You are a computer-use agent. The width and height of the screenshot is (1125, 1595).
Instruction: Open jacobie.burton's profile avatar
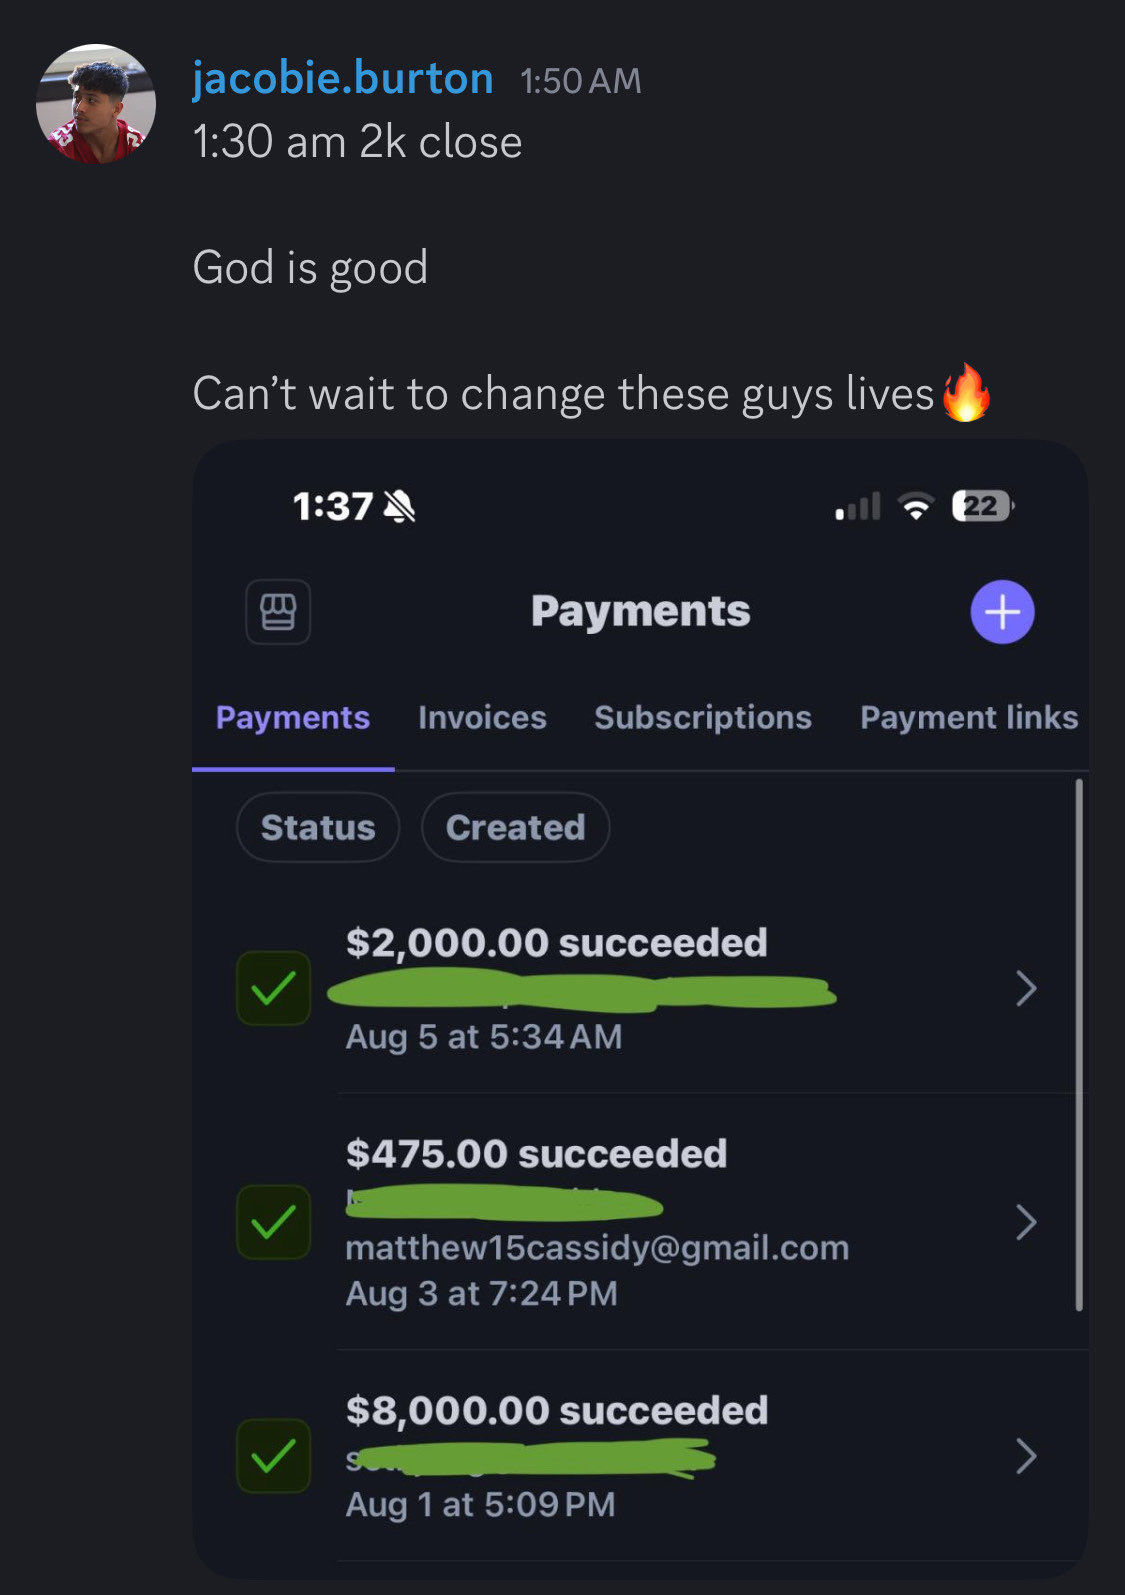click(96, 103)
